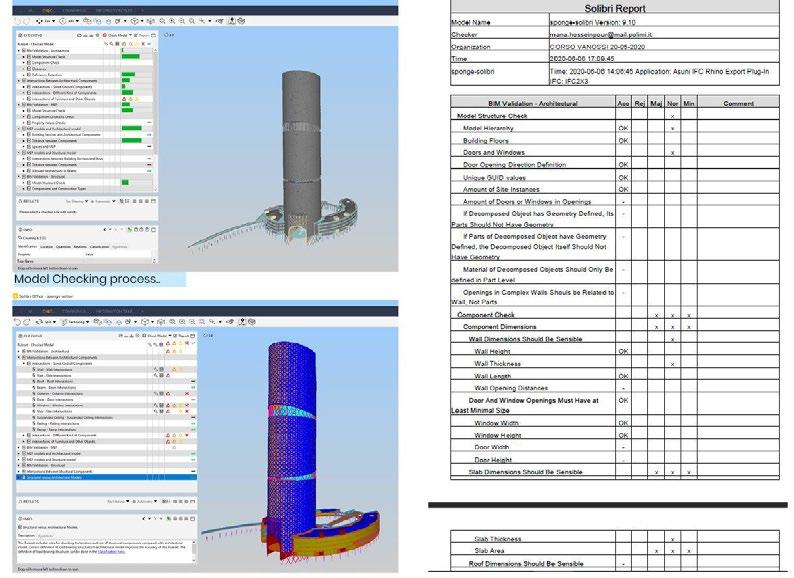Image resolution: width=794 pixels, height=578 pixels.
Task: Click the undo view arrow in lower Solibri toolbar
Action: point(17,322)
